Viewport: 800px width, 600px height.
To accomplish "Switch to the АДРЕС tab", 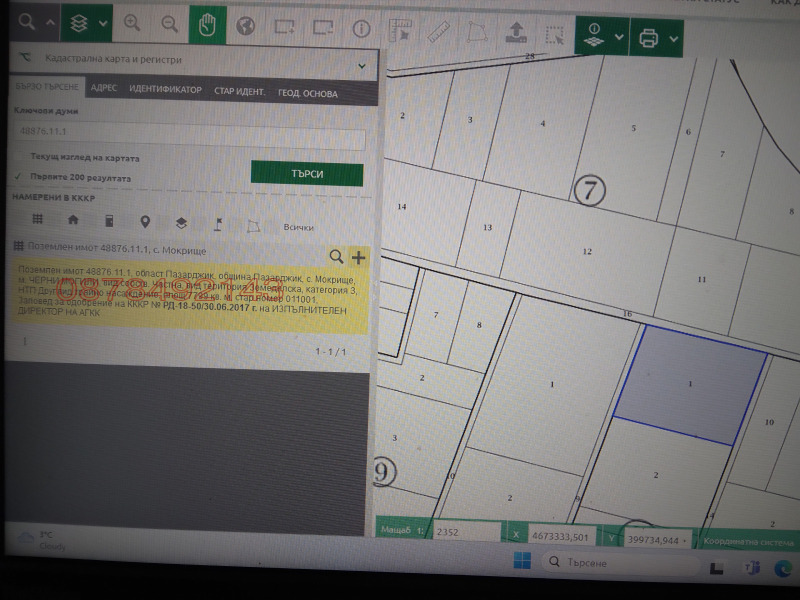I will [103, 89].
